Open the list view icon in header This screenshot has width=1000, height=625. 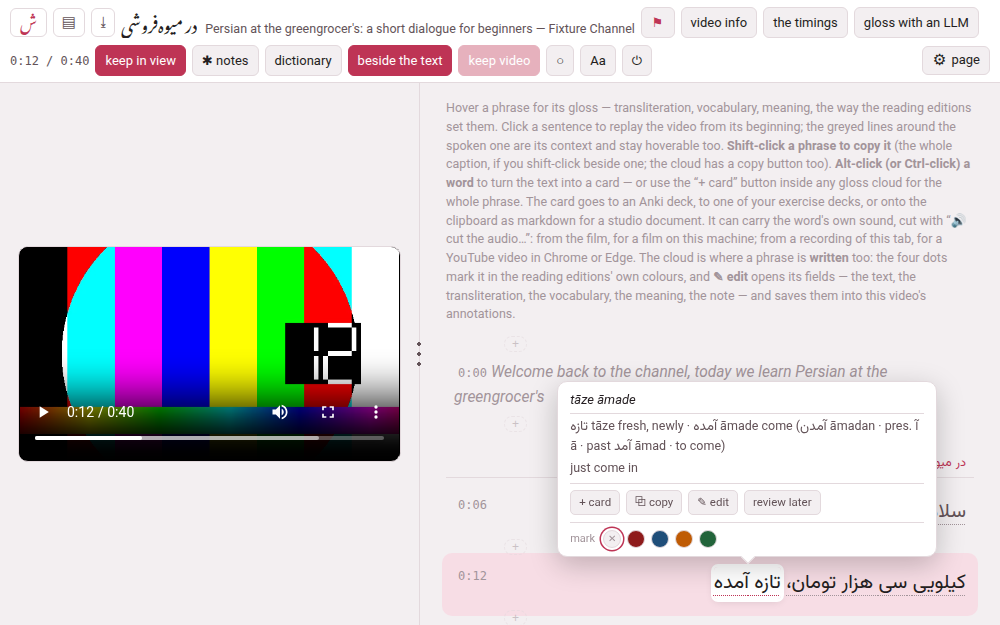(69, 23)
